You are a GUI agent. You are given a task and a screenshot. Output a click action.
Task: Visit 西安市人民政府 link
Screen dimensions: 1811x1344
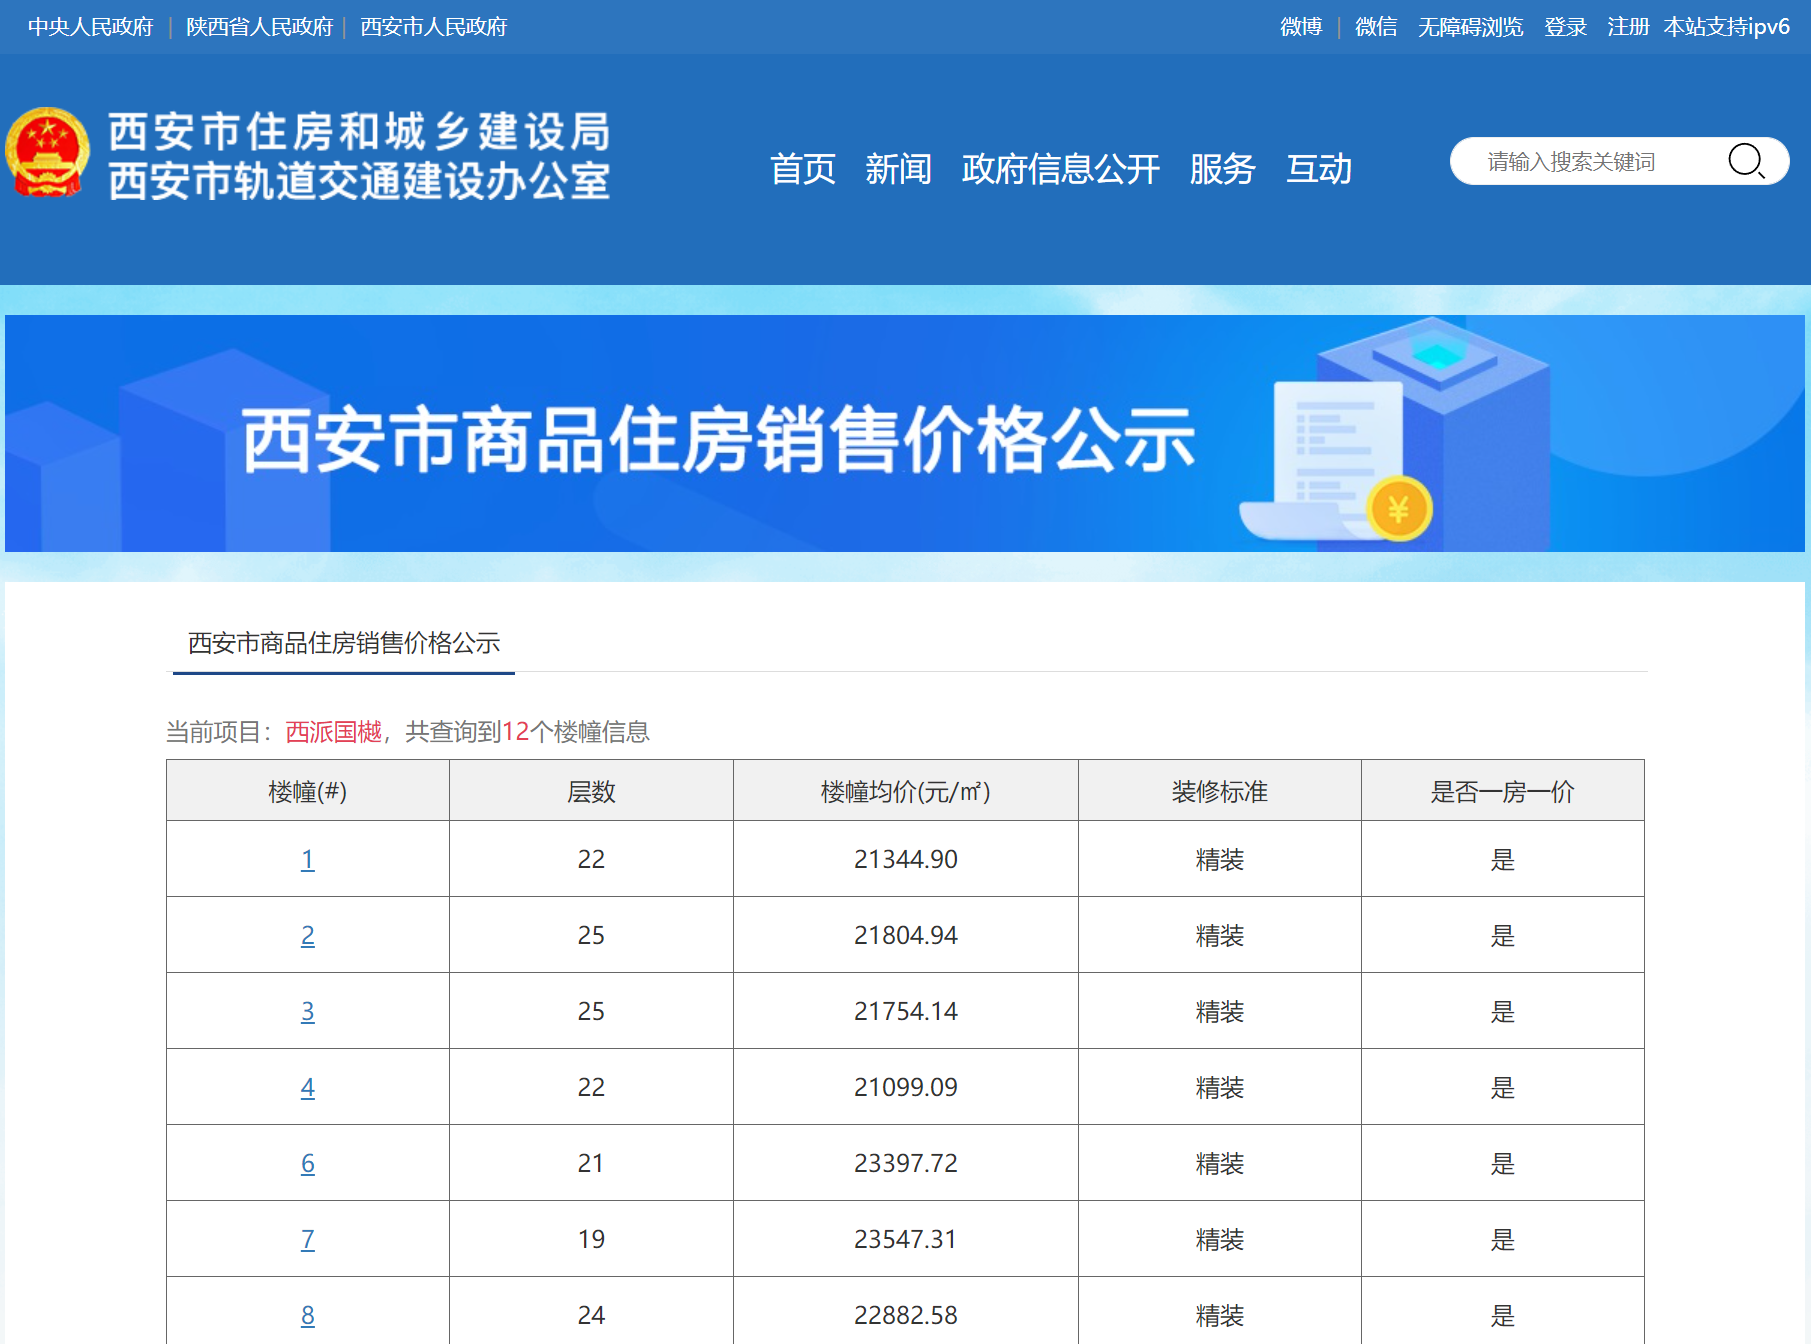tap(433, 27)
